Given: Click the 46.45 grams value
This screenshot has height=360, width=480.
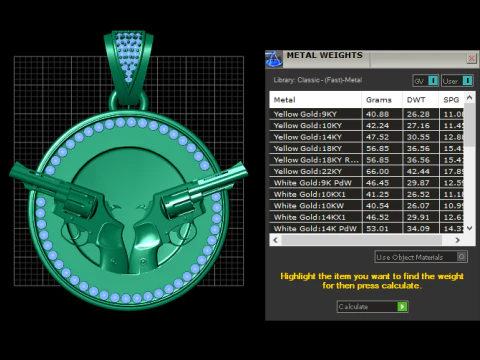Looking at the screenshot, I should pos(378,183).
